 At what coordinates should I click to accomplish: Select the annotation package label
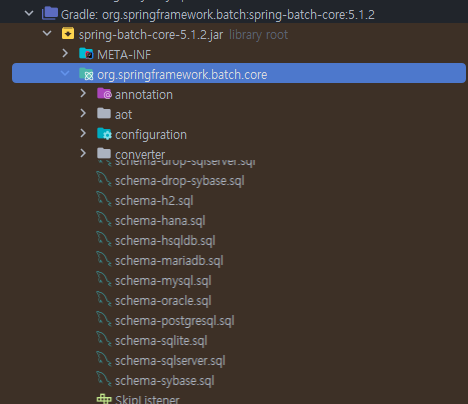[144, 95]
